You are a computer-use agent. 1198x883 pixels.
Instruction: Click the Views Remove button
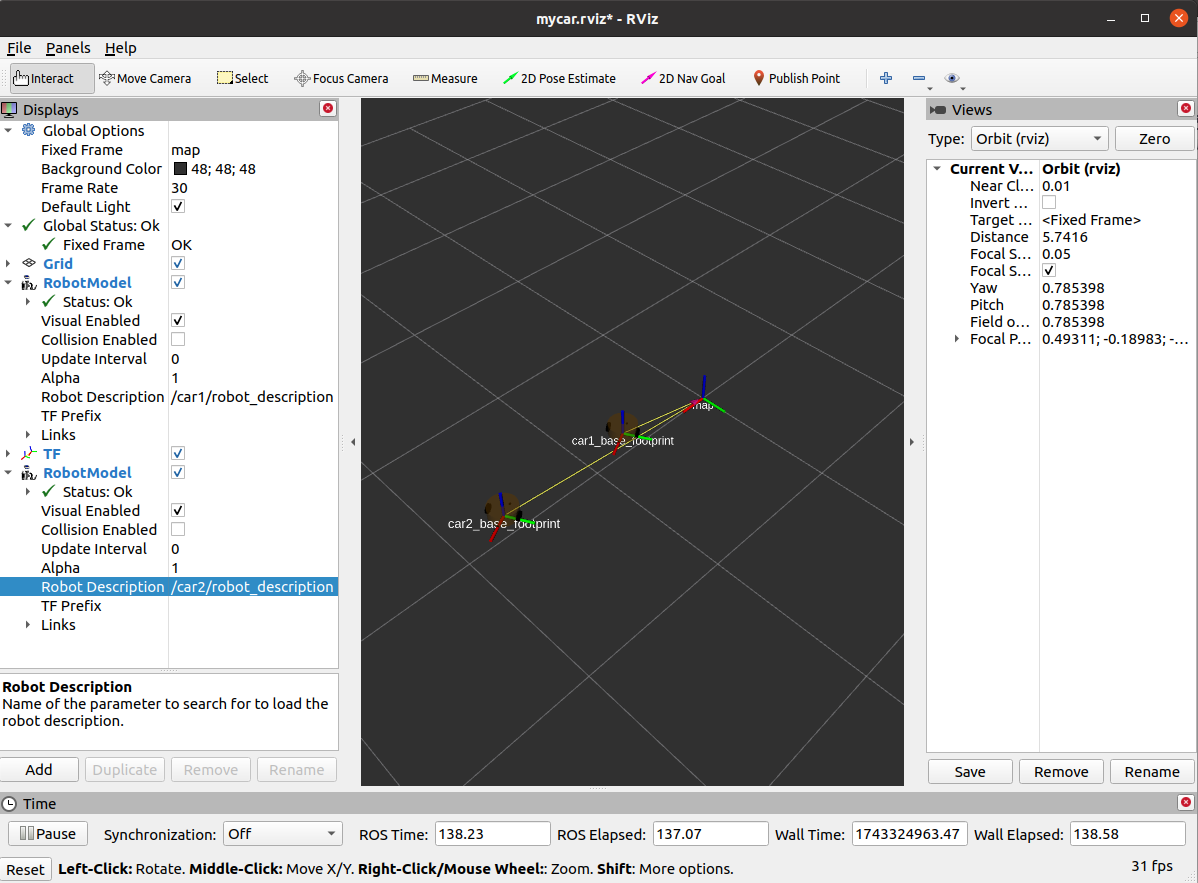(x=1060, y=771)
